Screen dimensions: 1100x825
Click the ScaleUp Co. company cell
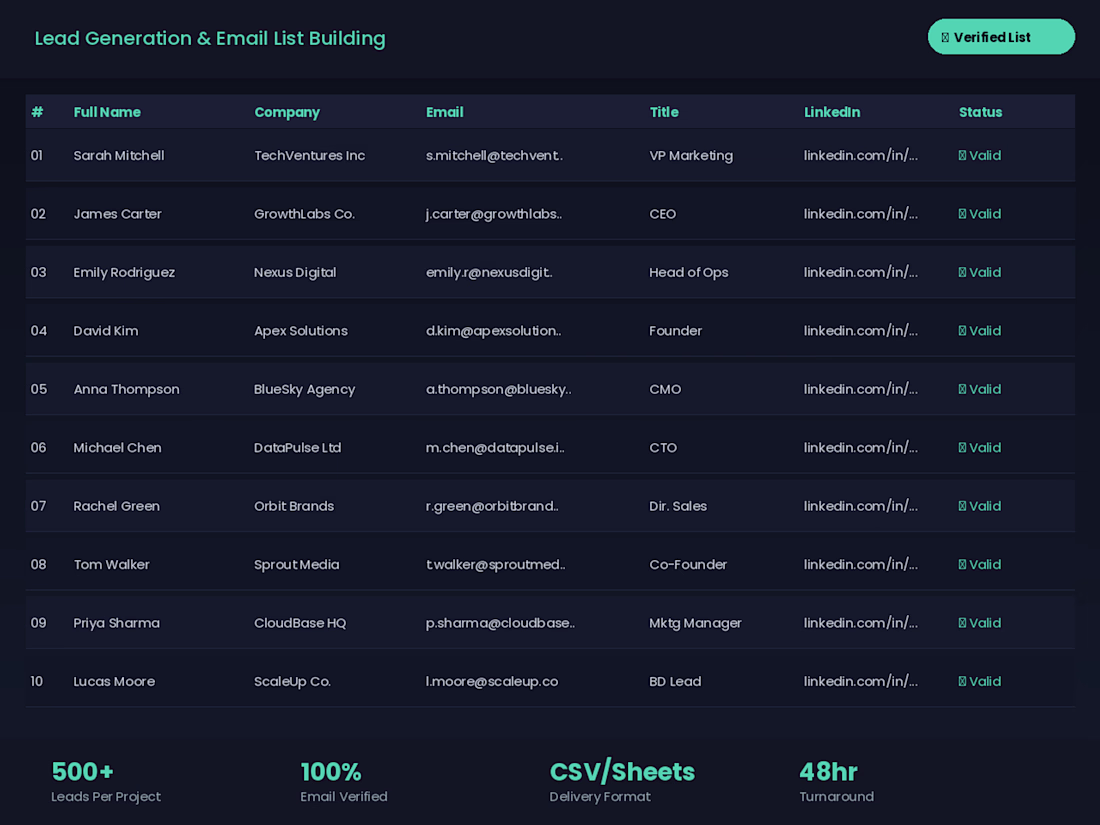(x=292, y=681)
